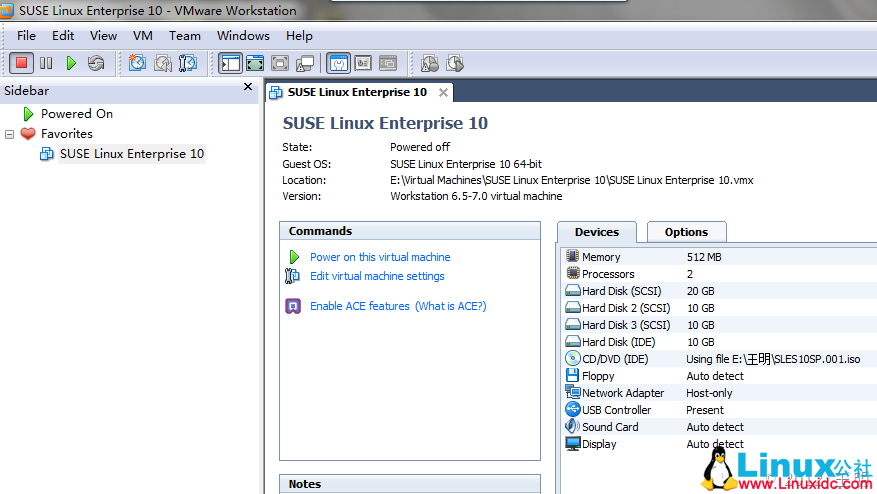Viewport: 877px width, 494px height.
Task: Select the Hard Disk 2 (SCSI) row
Action: [719, 308]
